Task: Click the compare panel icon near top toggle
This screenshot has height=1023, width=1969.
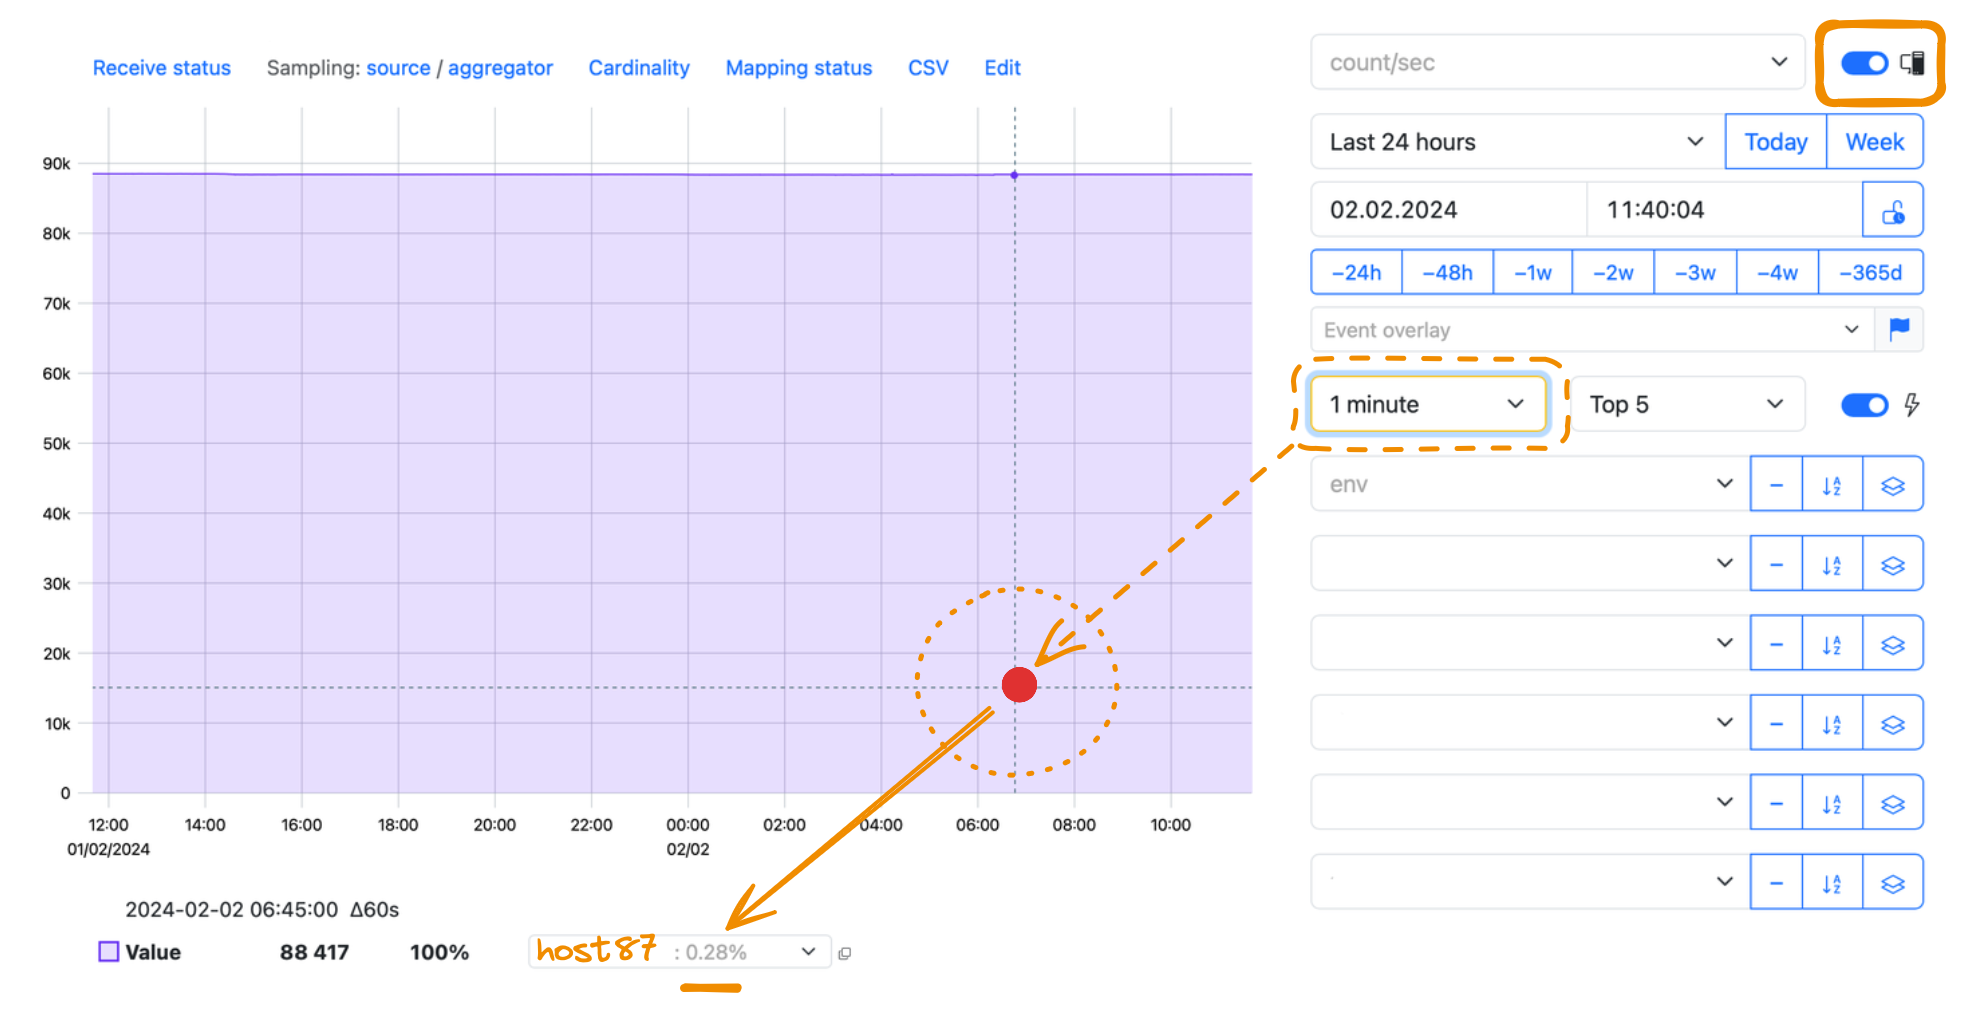Action: point(1912,63)
